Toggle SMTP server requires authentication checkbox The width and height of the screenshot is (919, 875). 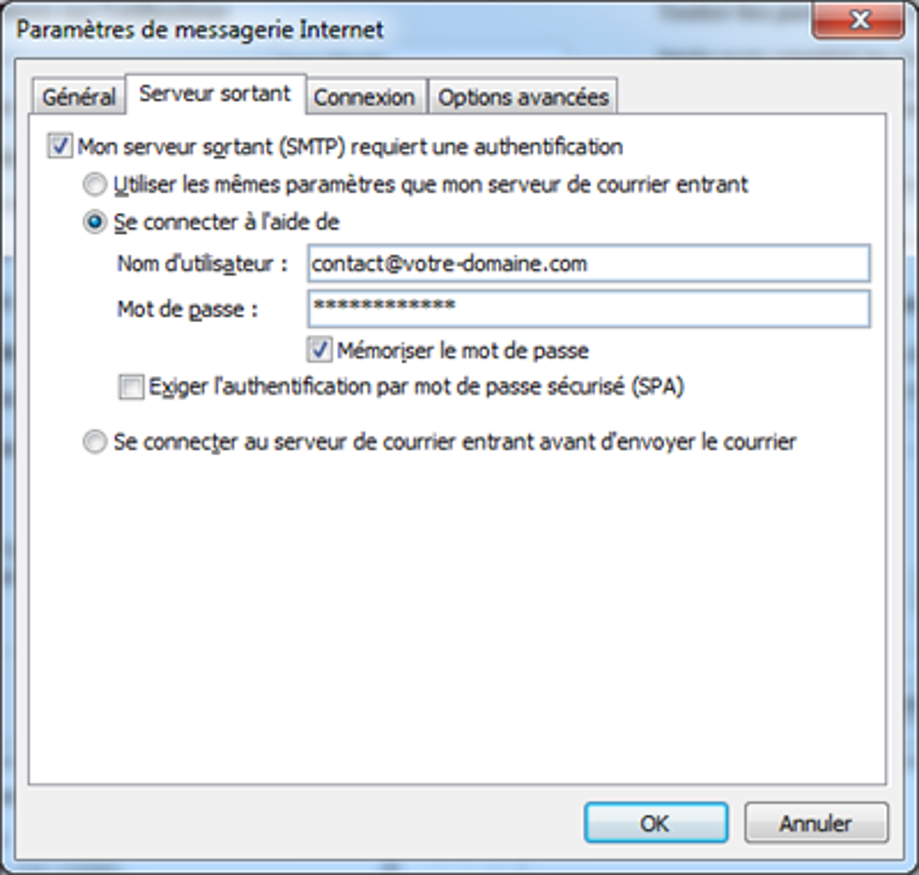click(59, 147)
